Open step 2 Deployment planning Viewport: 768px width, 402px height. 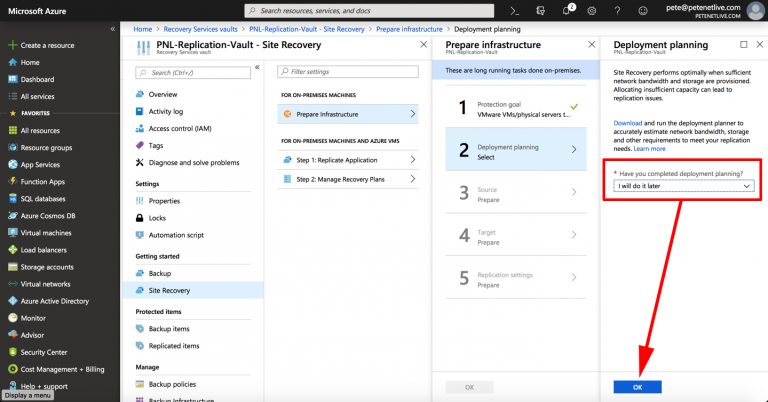pyautogui.click(x=516, y=149)
